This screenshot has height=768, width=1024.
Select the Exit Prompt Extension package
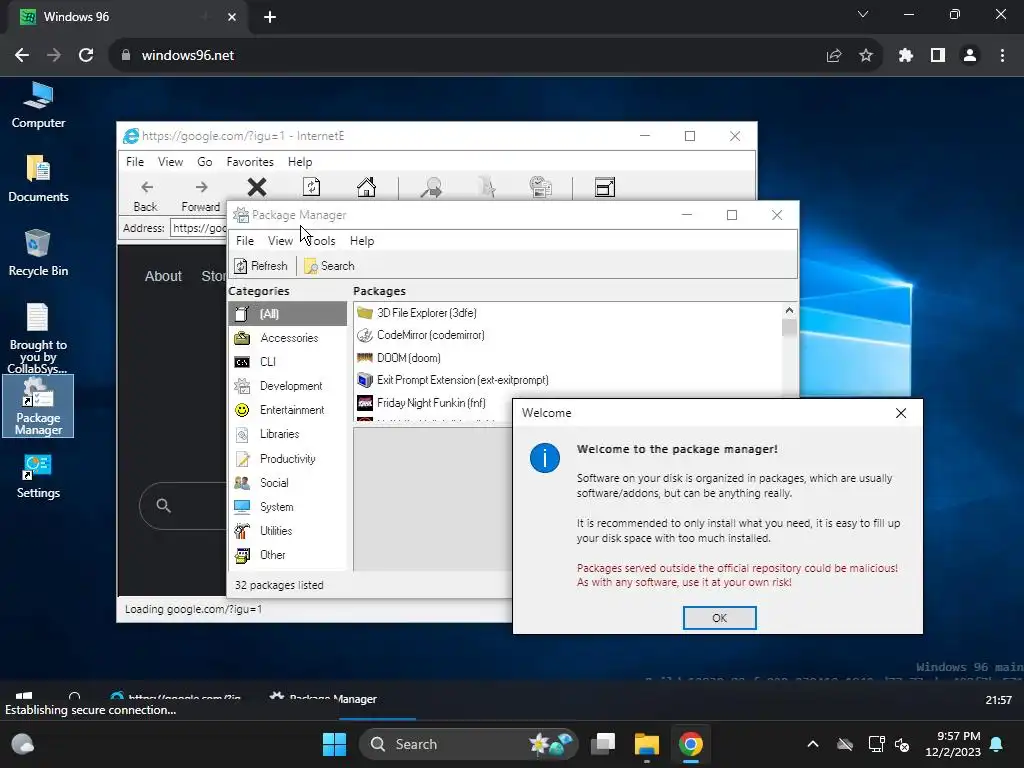[568, 380]
